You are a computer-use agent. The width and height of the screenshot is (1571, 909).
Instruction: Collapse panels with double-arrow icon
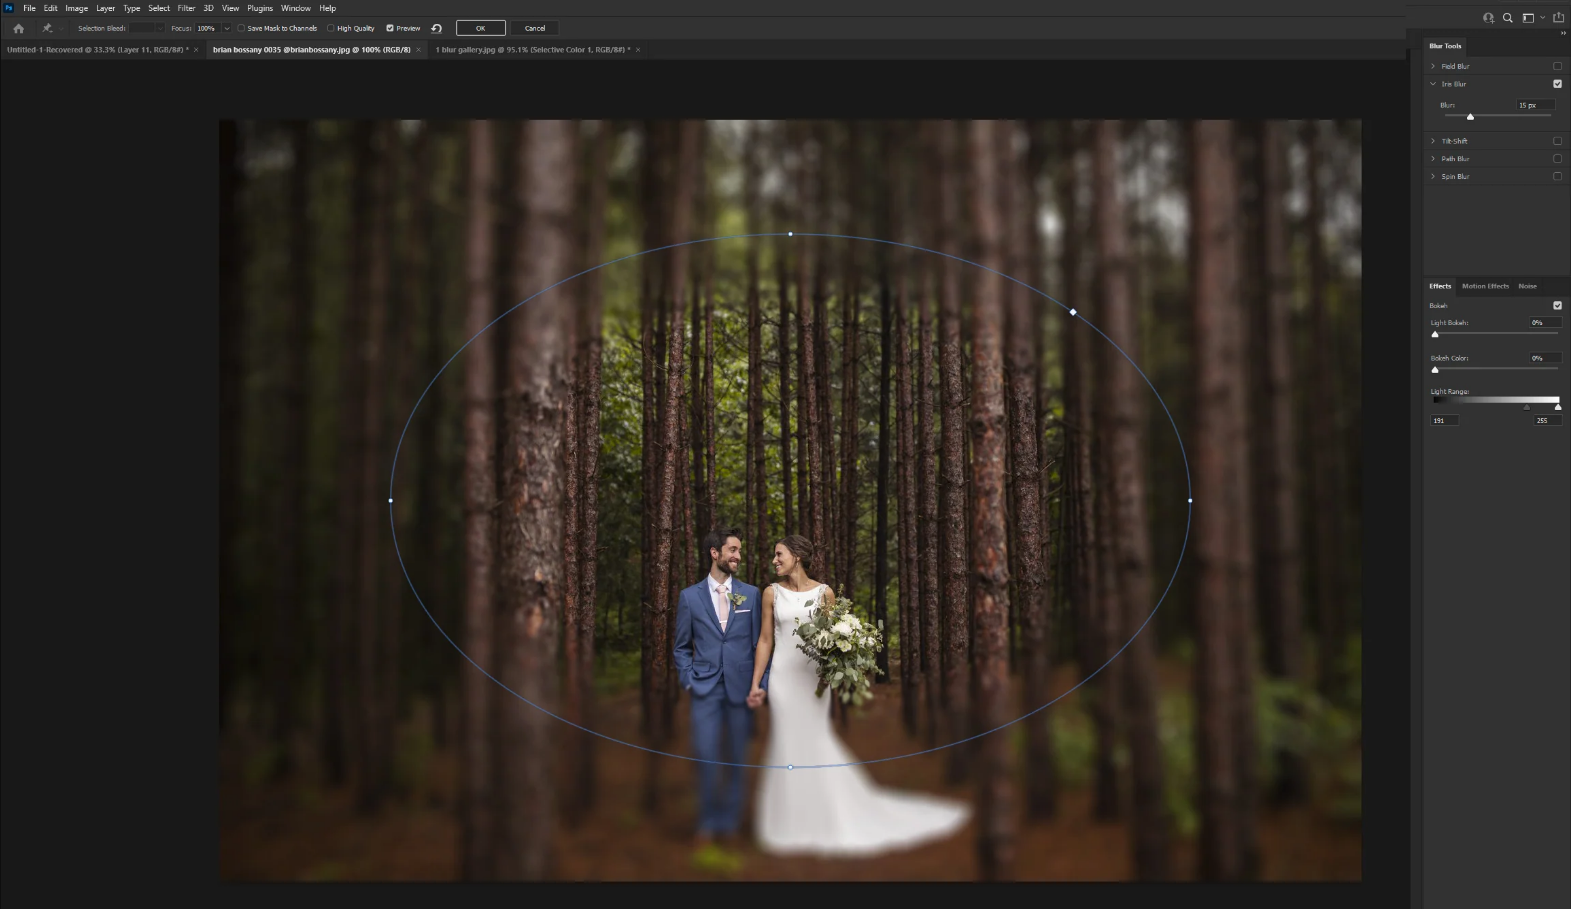[x=1563, y=33]
